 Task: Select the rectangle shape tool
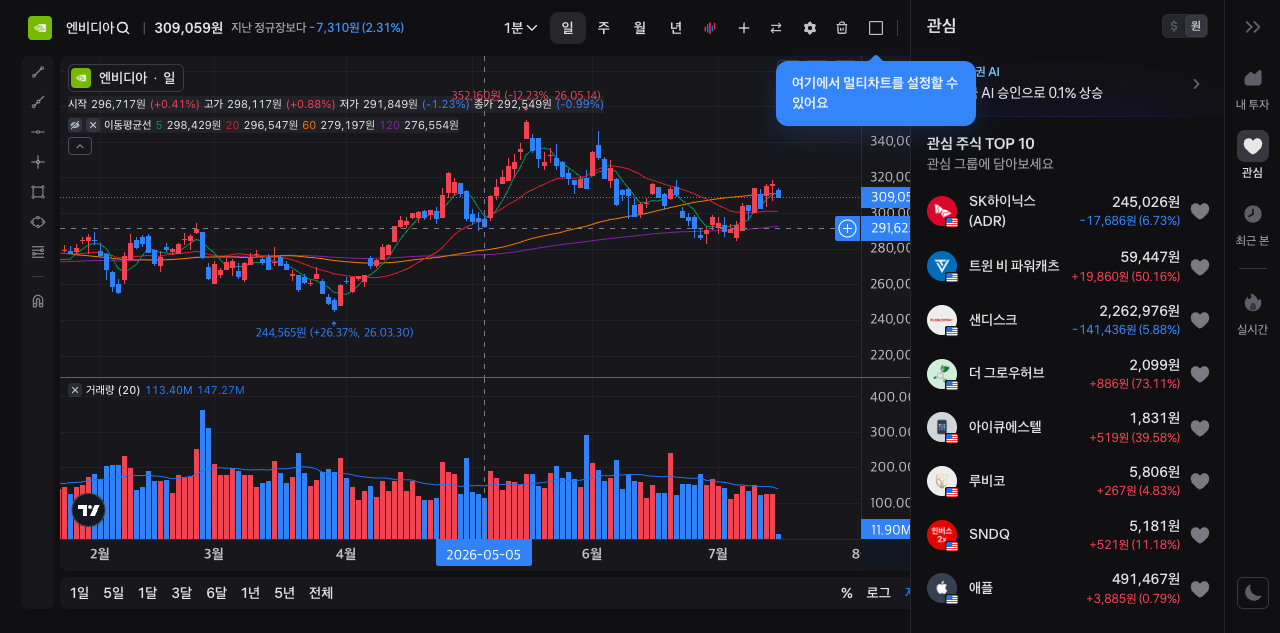pos(38,192)
